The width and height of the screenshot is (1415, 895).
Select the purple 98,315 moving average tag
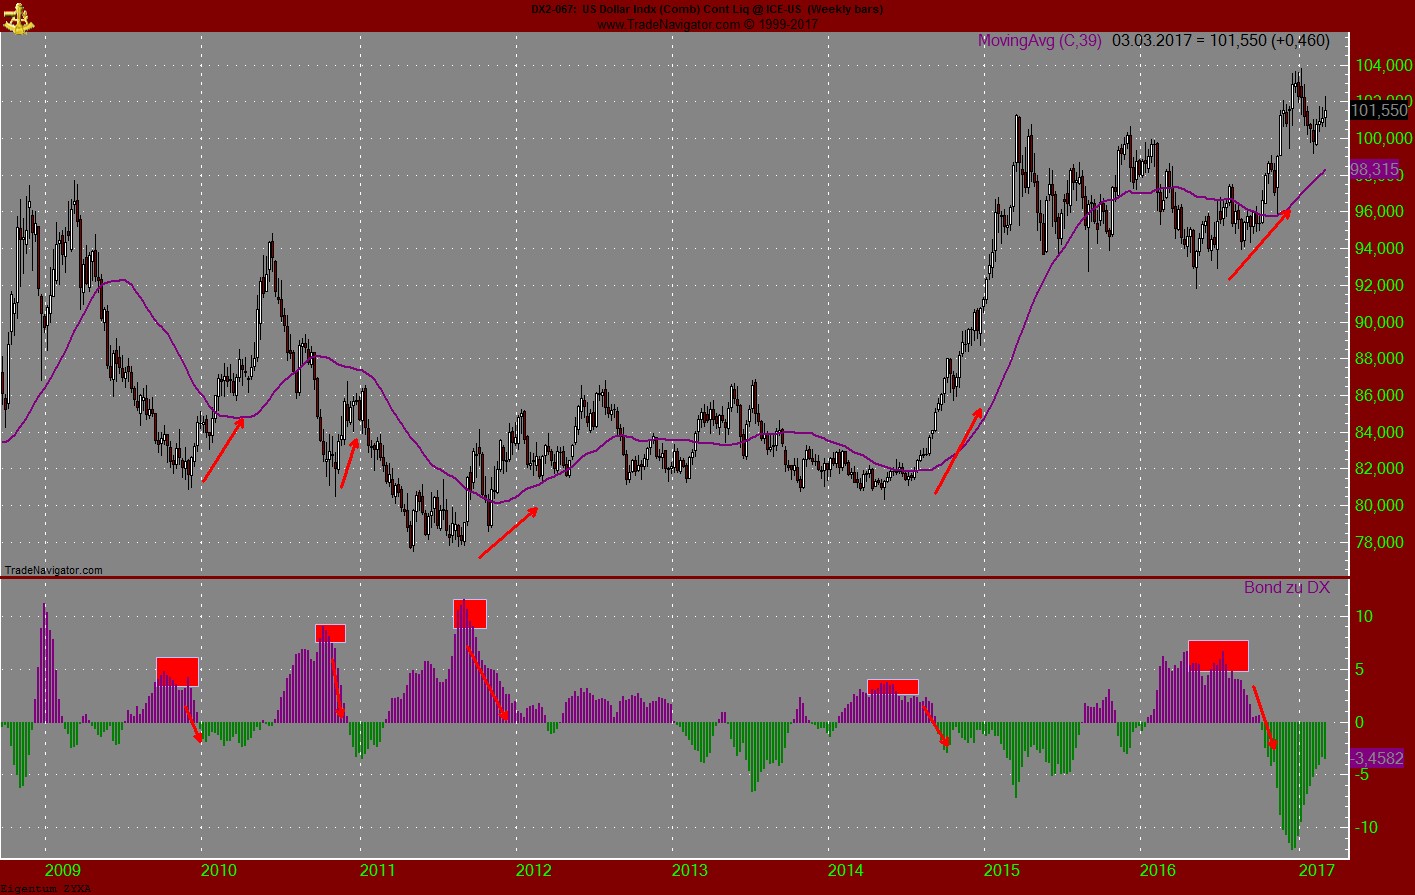point(1375,170)
